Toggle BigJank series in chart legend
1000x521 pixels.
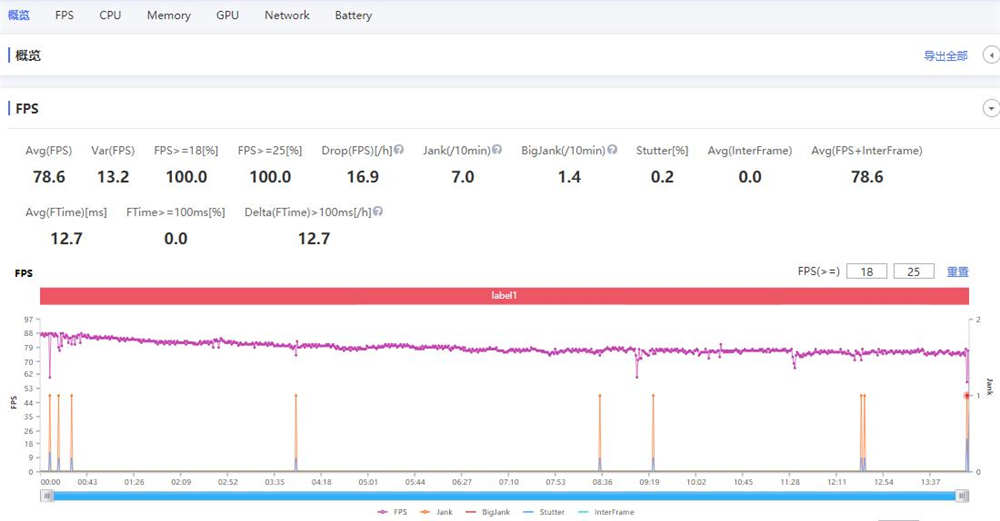click(x=488, y=512)
